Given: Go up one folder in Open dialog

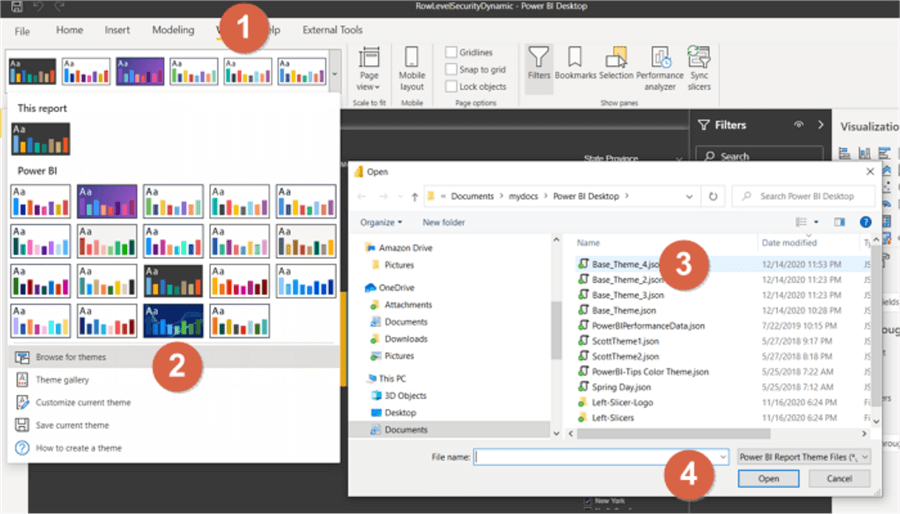Looking at the screenshot, I should click(x=414, y=197).
